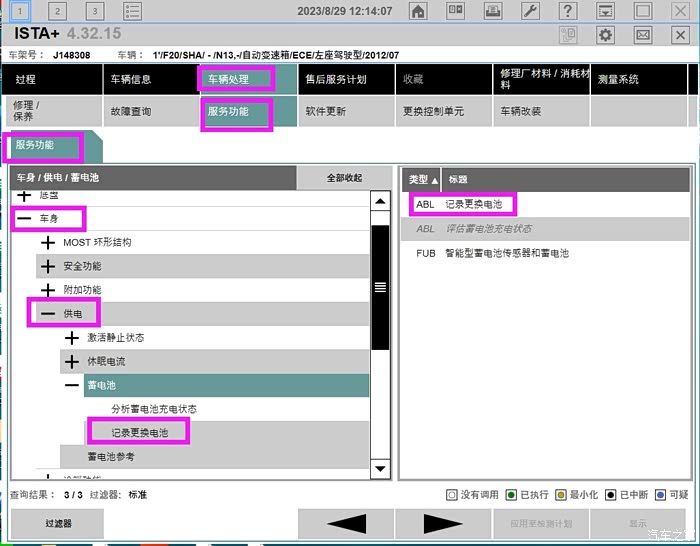The height and width of the screenshot is (546, 700).
Task: Click the operations list icon beside tab 3
Action: pos(132,11)
